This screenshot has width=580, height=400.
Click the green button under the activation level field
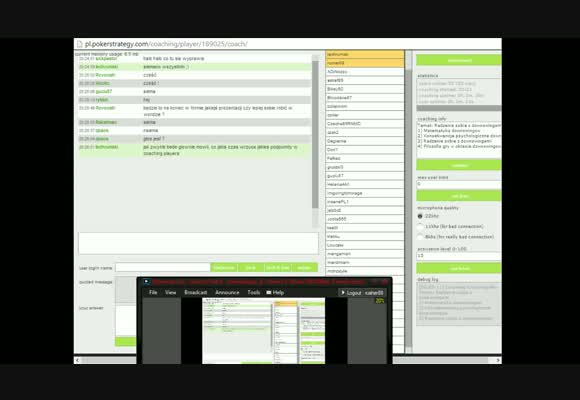[x=459, y=268]
